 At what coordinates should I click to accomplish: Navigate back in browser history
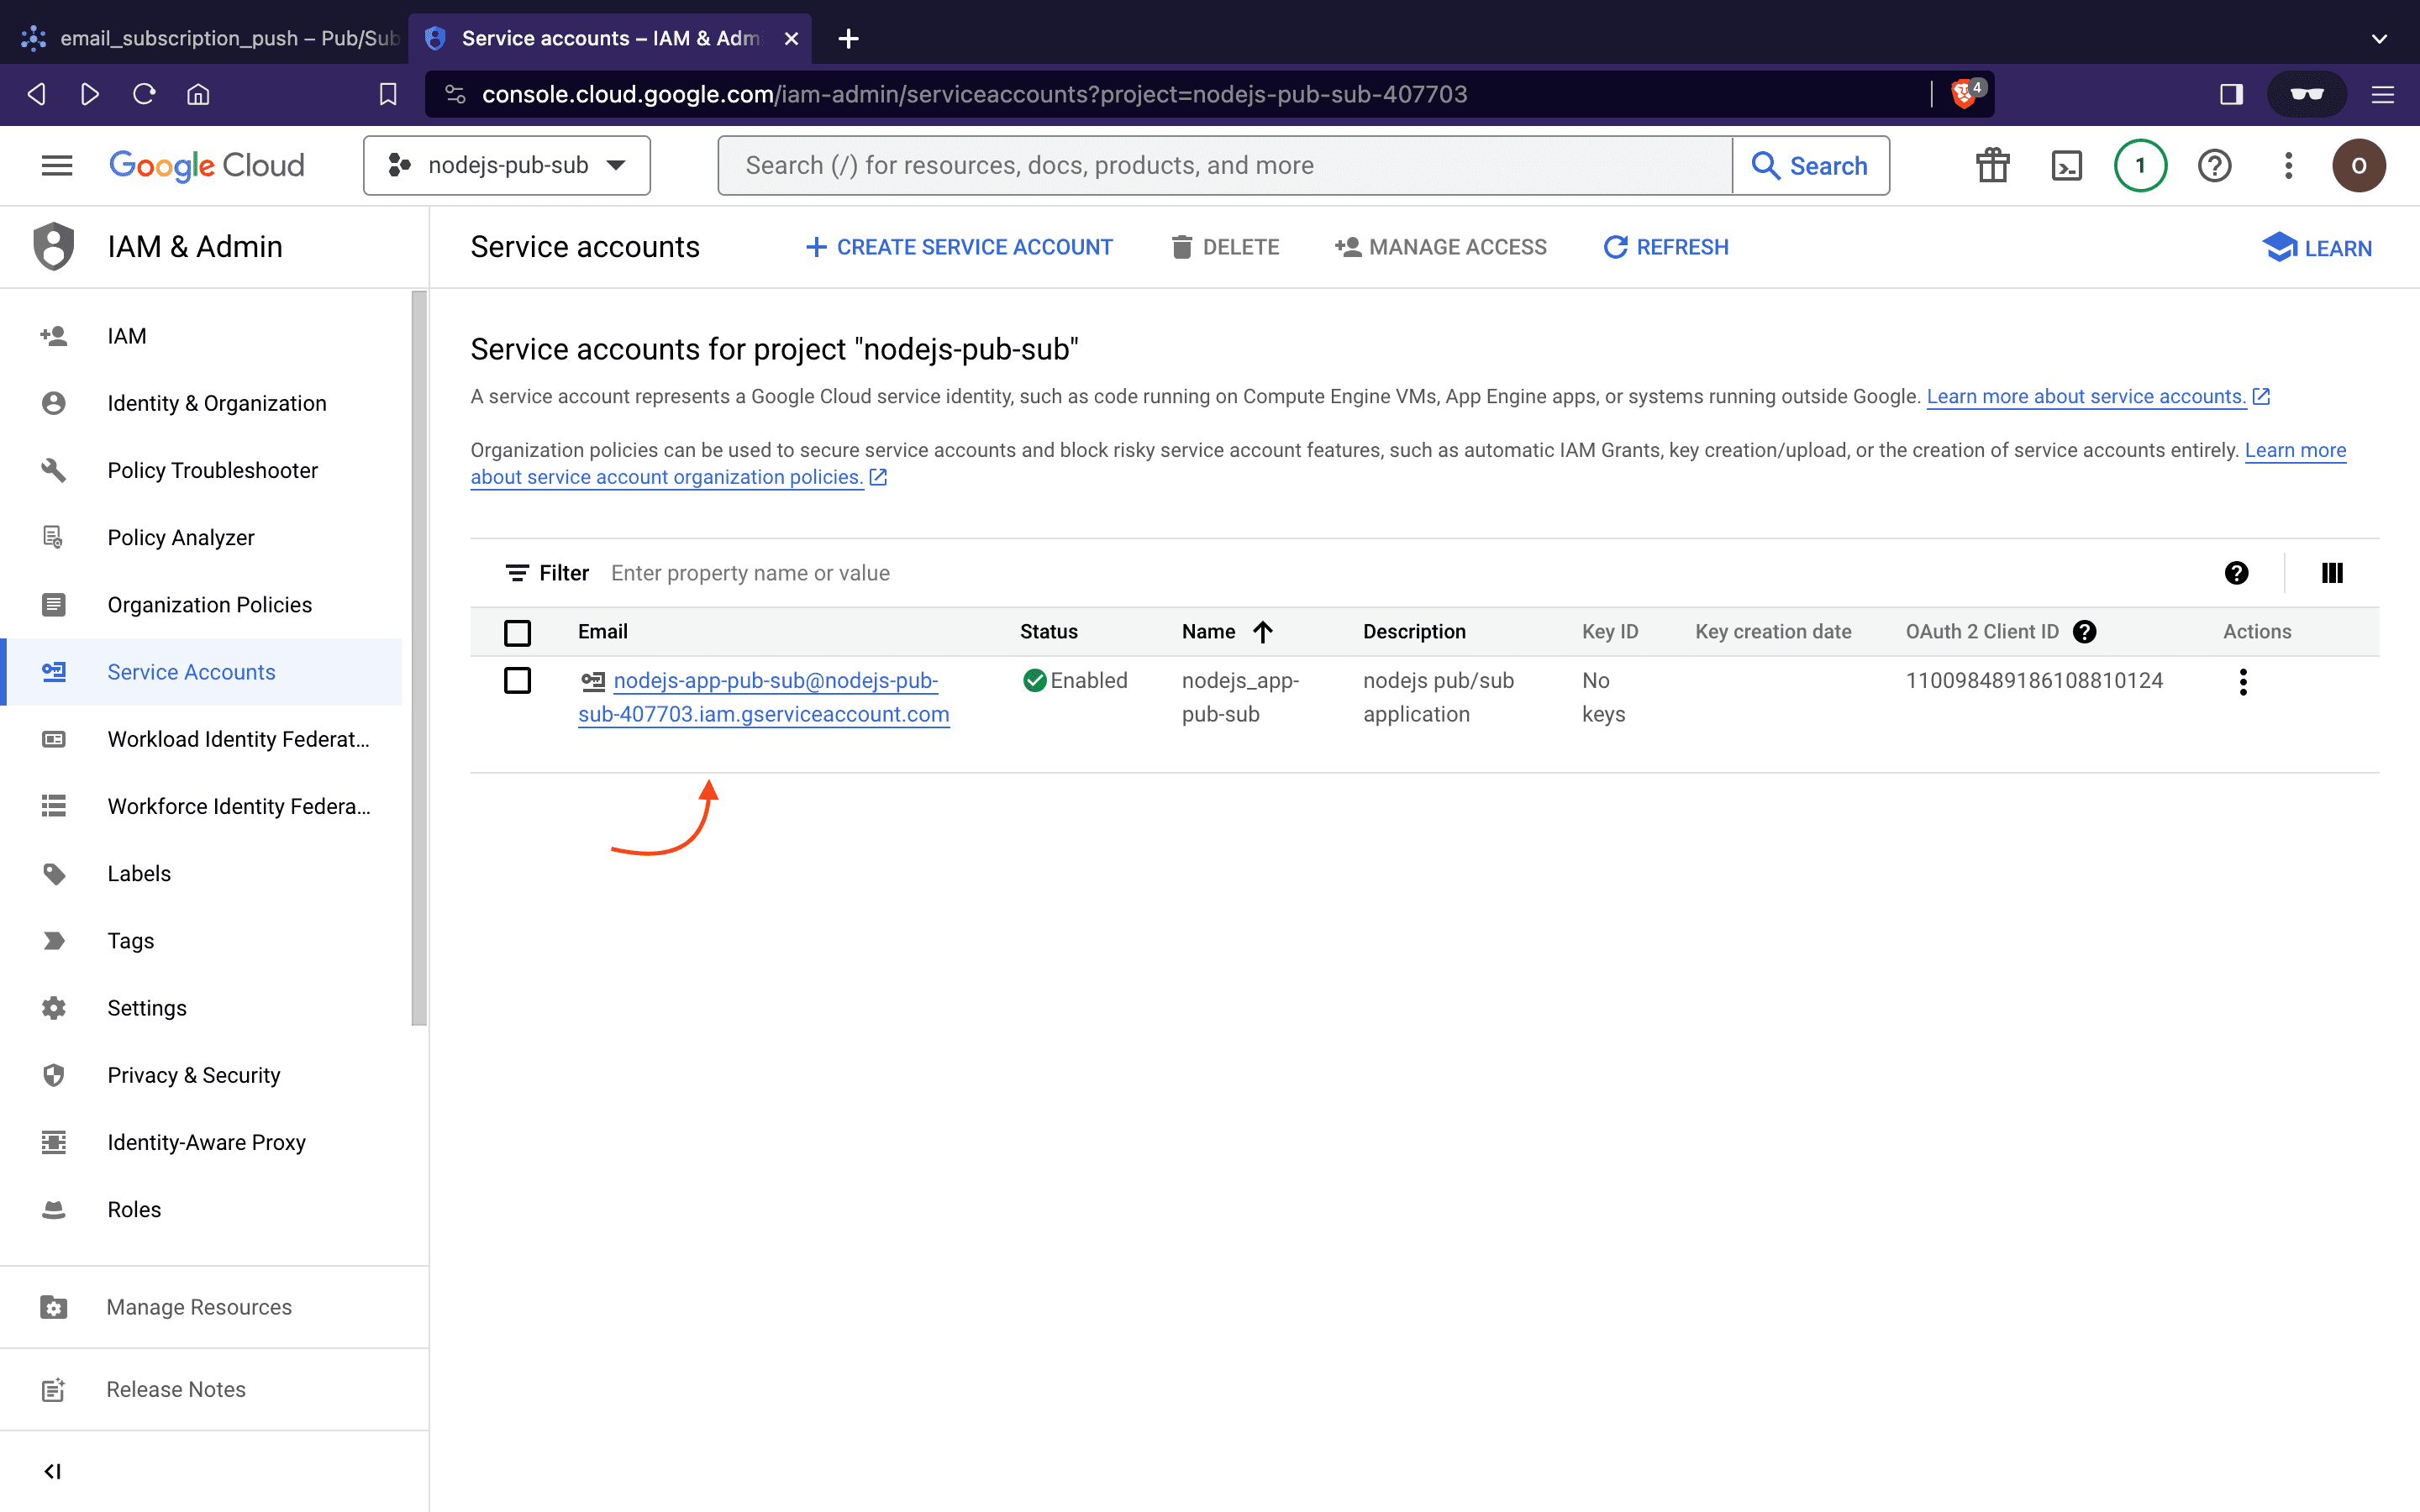[x=36, y=94]
